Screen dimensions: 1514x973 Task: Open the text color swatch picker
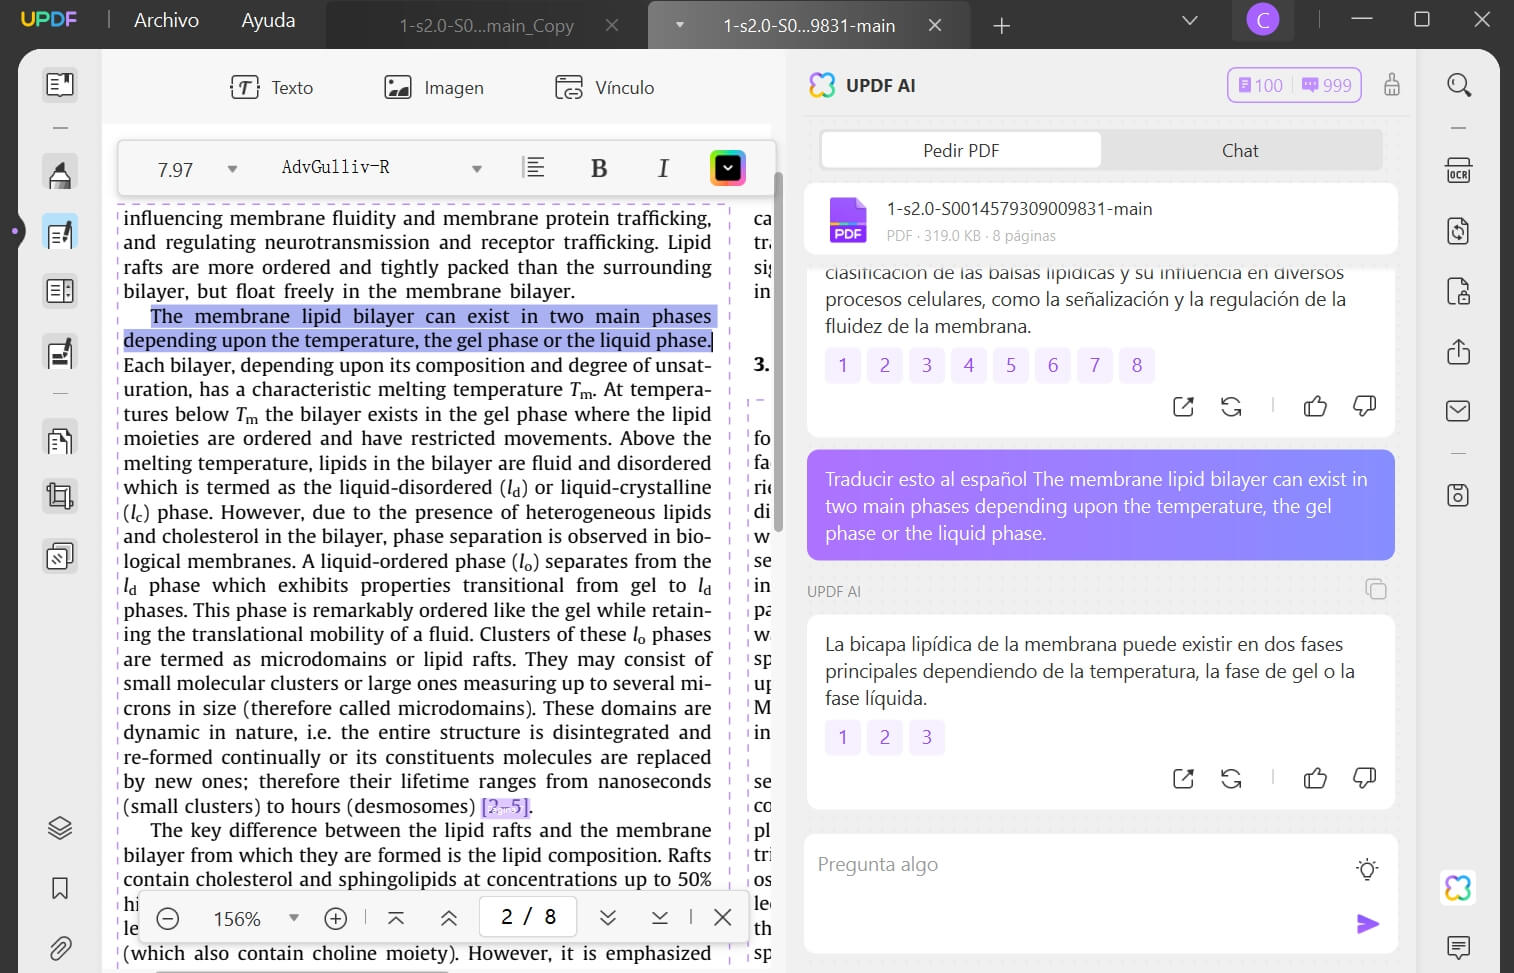728,168
